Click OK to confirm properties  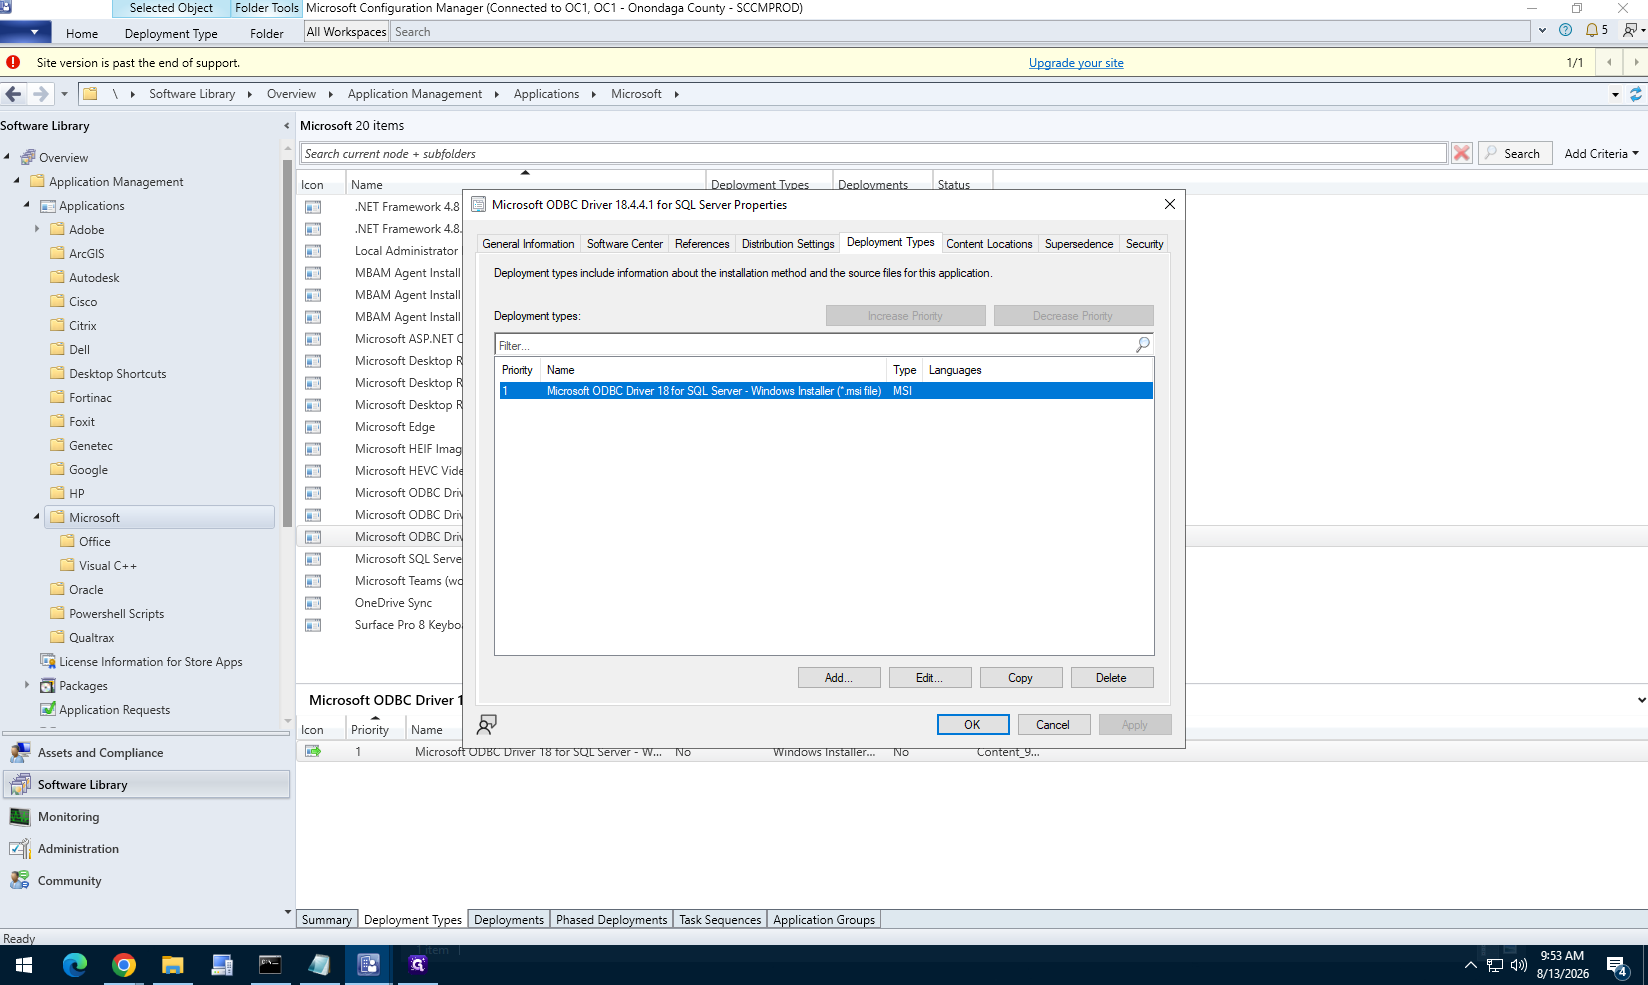(x=973, y=725)
